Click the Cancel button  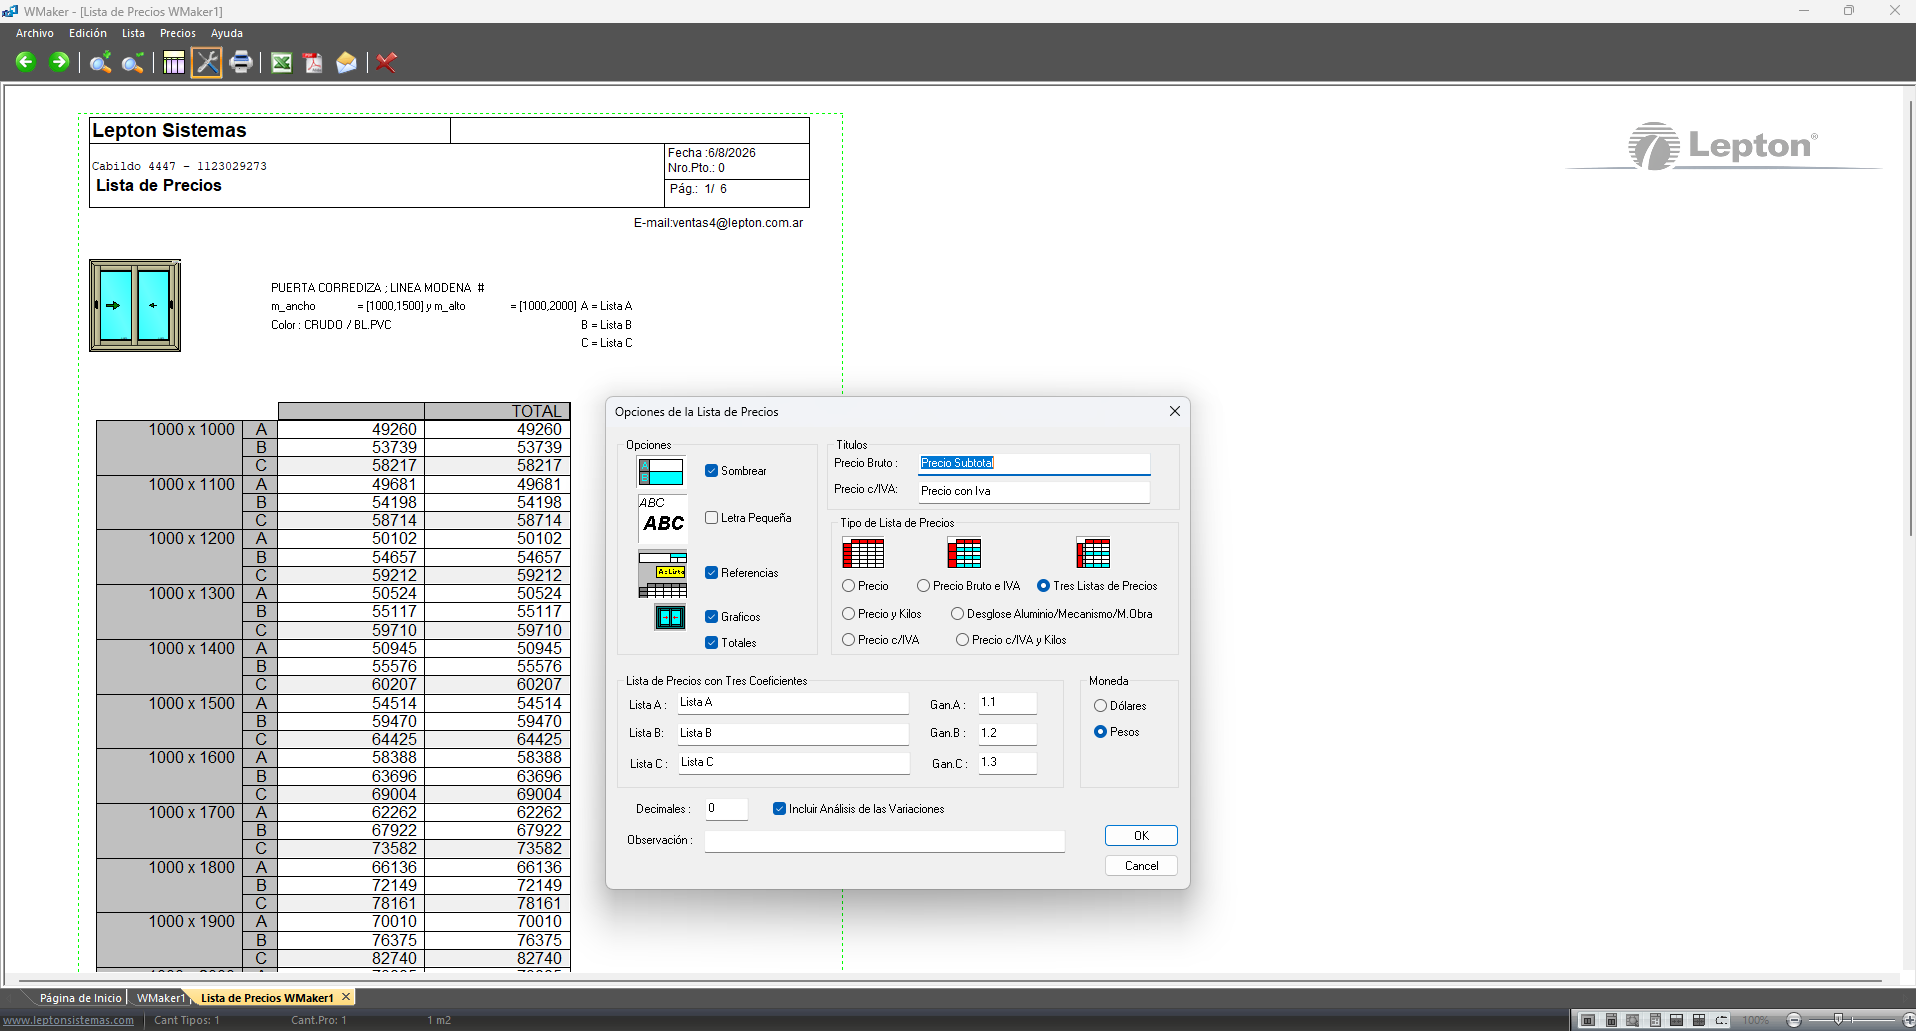(x=1141, y=866)
